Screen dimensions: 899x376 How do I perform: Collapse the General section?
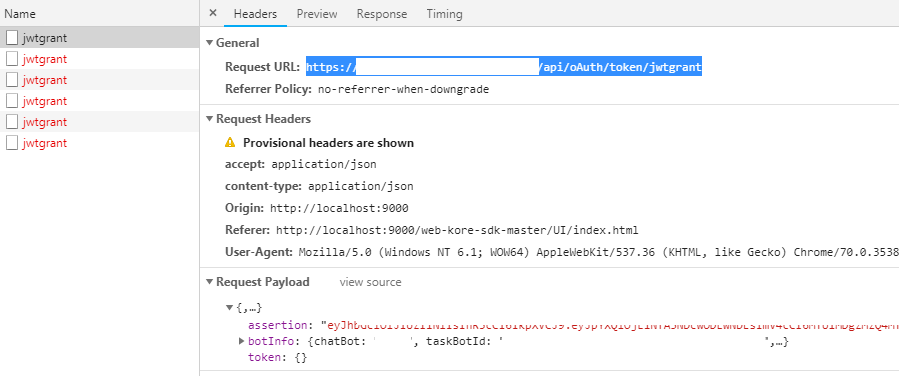click(x=210, y=43)
